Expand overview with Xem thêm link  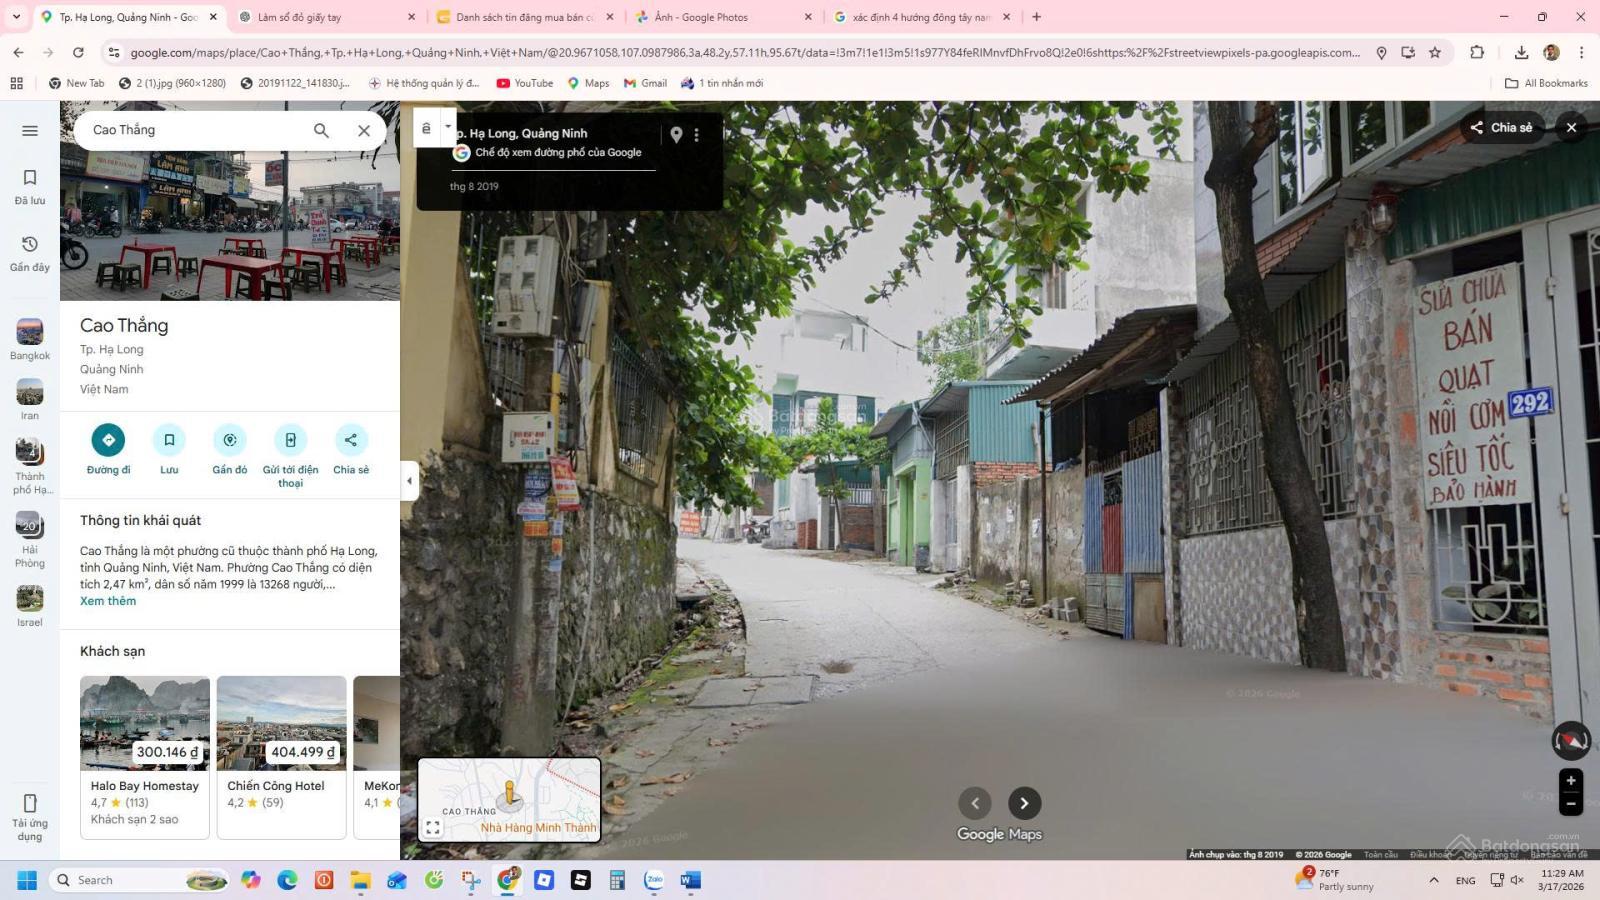pyautogui.click(x=108, y=601)
